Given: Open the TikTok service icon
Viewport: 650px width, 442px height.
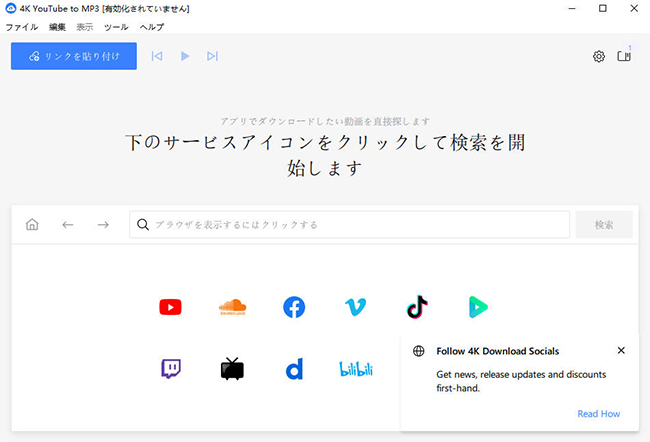Looking at the screenshot, I should (x=417, y=307).
